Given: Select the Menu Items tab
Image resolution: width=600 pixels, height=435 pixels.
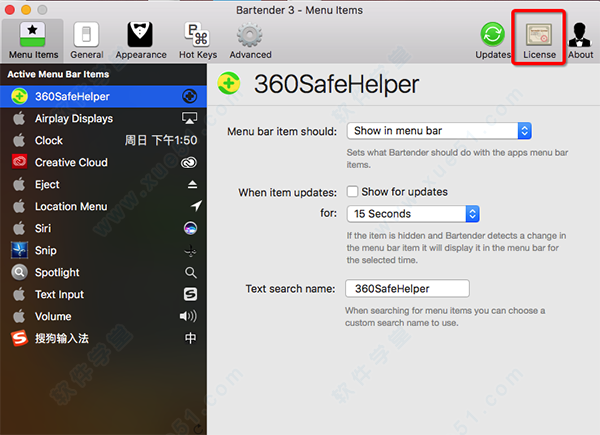Looking at the screenshot, I should click(33, 39).
